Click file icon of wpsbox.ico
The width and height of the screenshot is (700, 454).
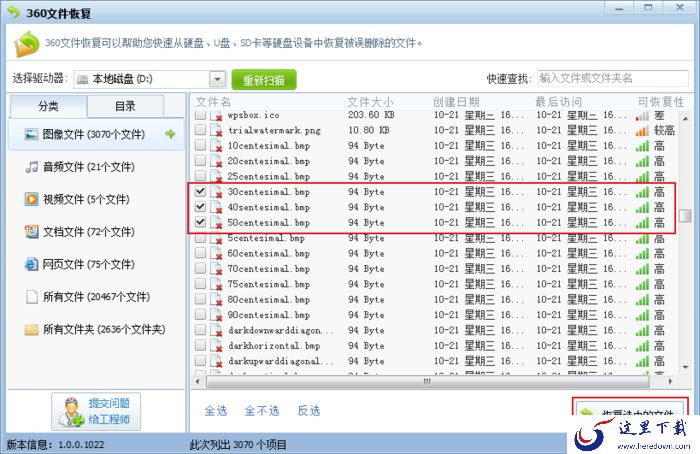coord(217,116)
